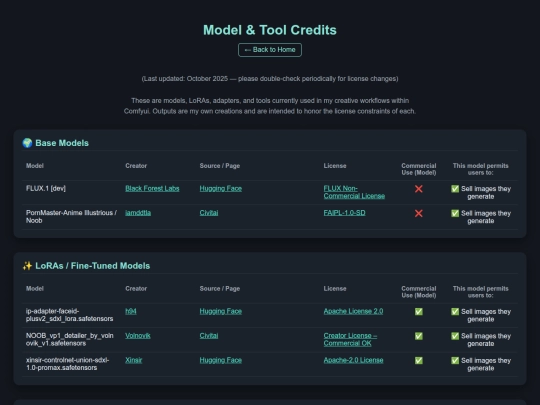Click Sell images check icon in NOOB_vp1_detailer row
This screenshot has height=405, width=540.
[455, 336]
